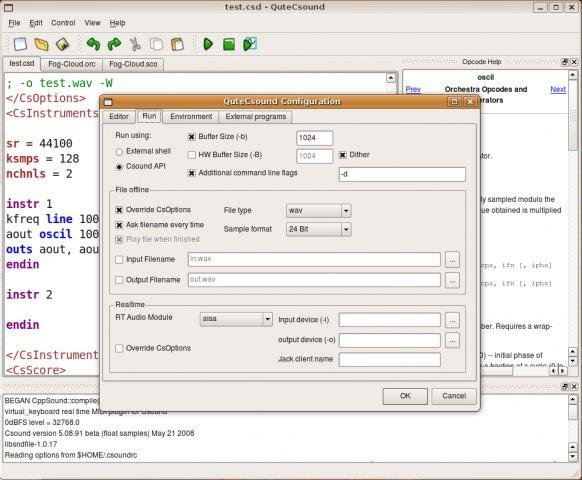Switch to the Environment tab
582x480 pixels.
(191, 117)
